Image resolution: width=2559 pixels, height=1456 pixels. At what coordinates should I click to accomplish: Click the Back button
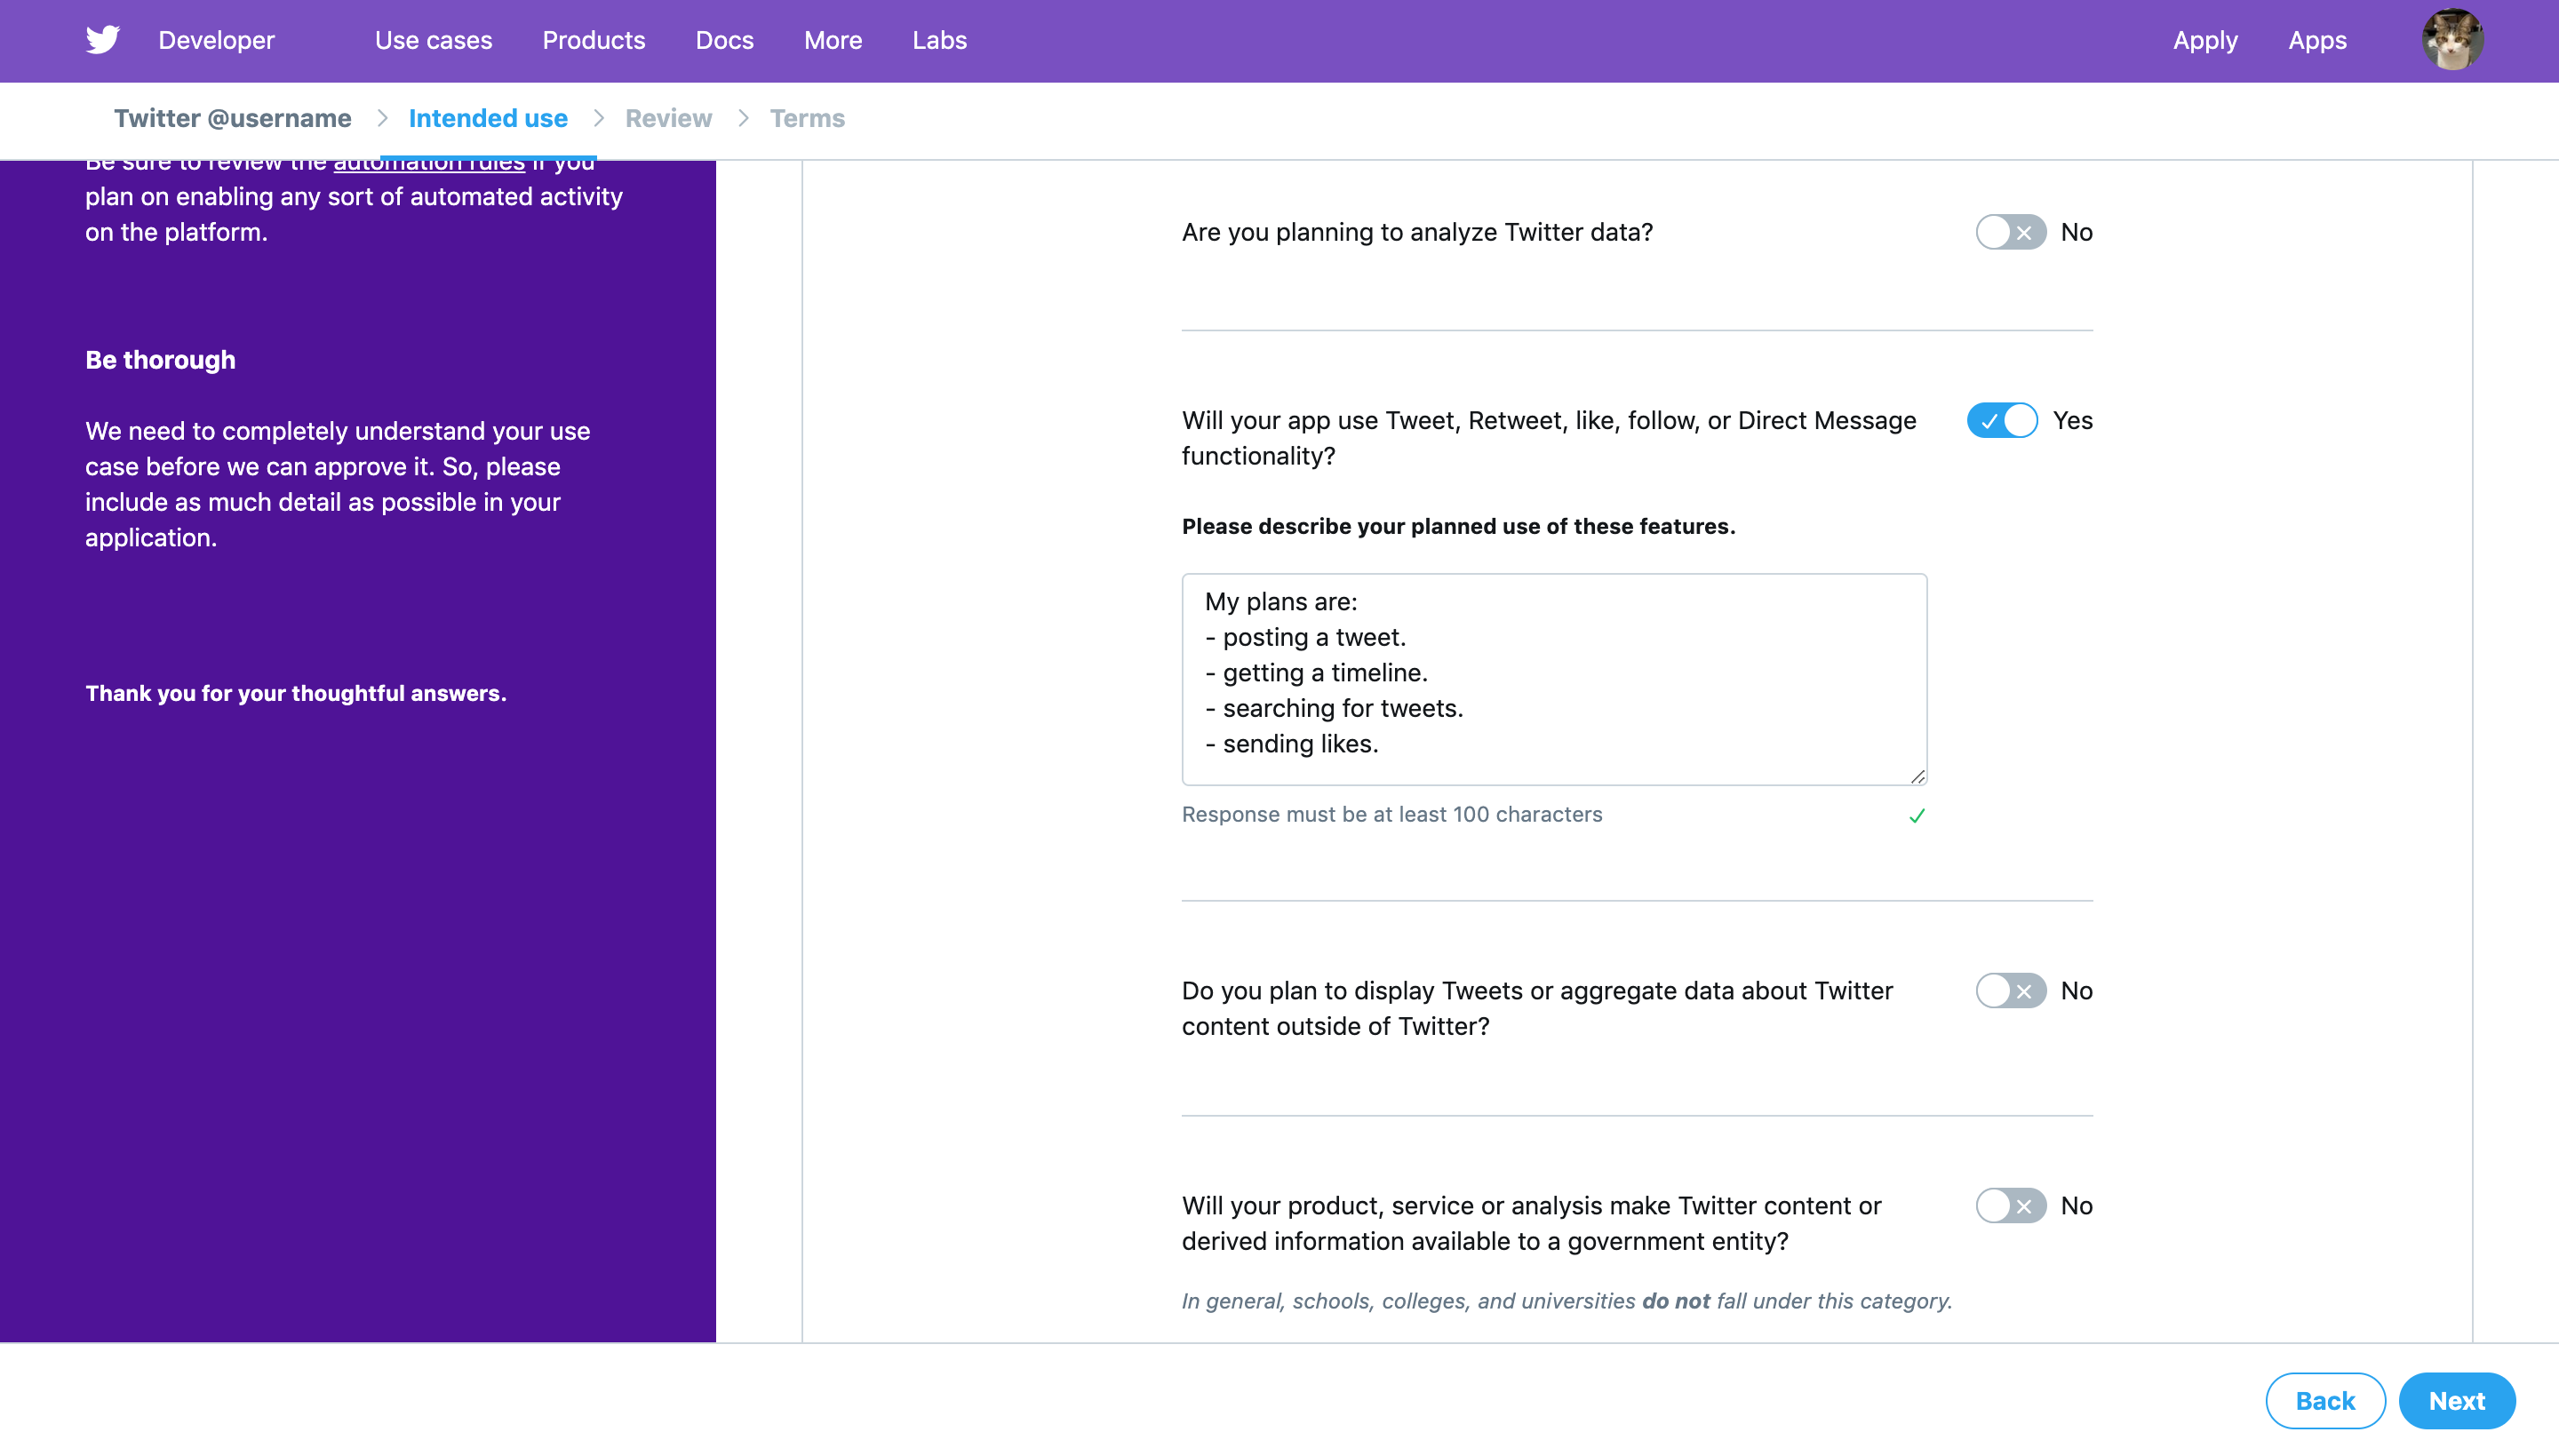click(x=2325, y=1400)
